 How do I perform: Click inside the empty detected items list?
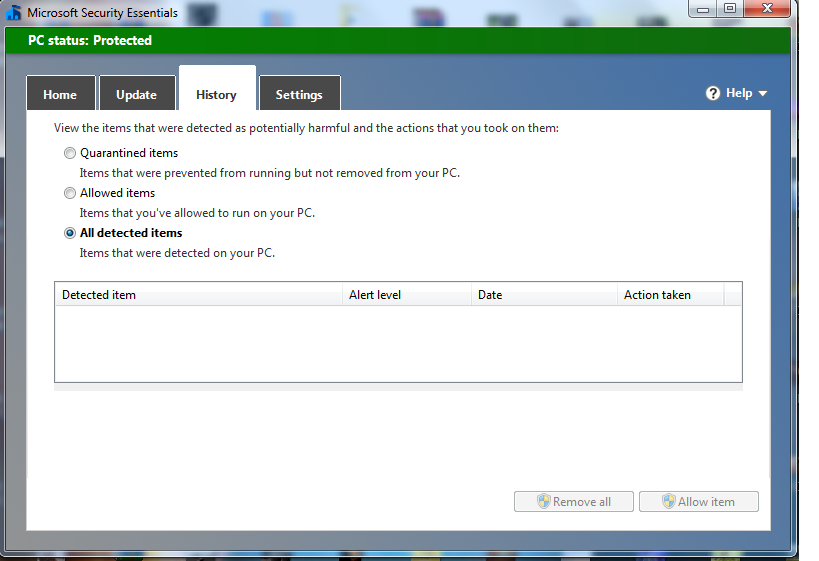coord(398,343)
